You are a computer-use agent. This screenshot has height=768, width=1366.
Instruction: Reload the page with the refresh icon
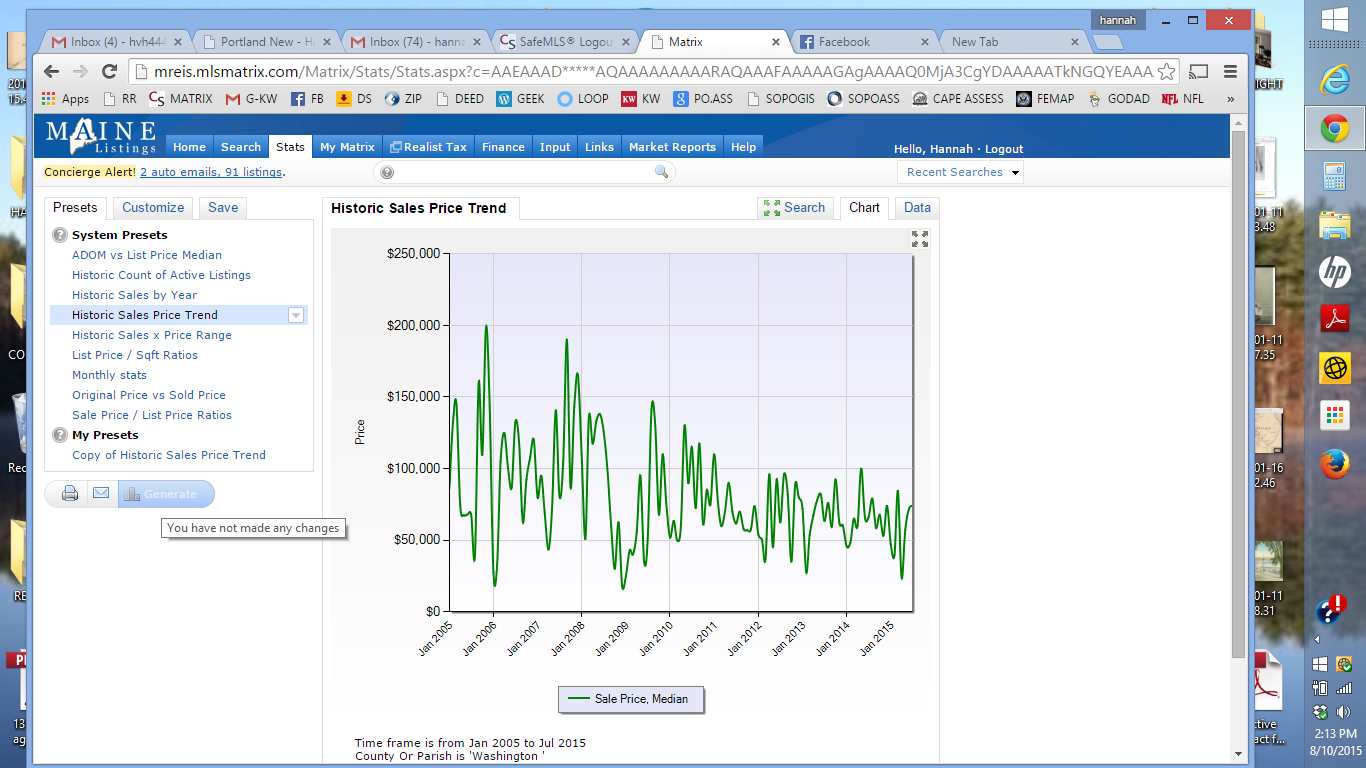point(110,72)
